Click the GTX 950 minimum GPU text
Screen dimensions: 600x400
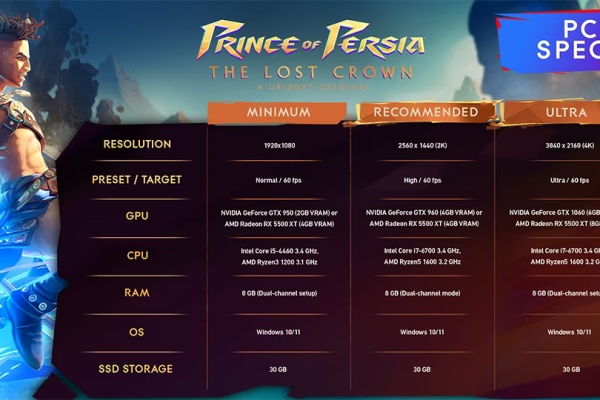[x=279, y=213]
